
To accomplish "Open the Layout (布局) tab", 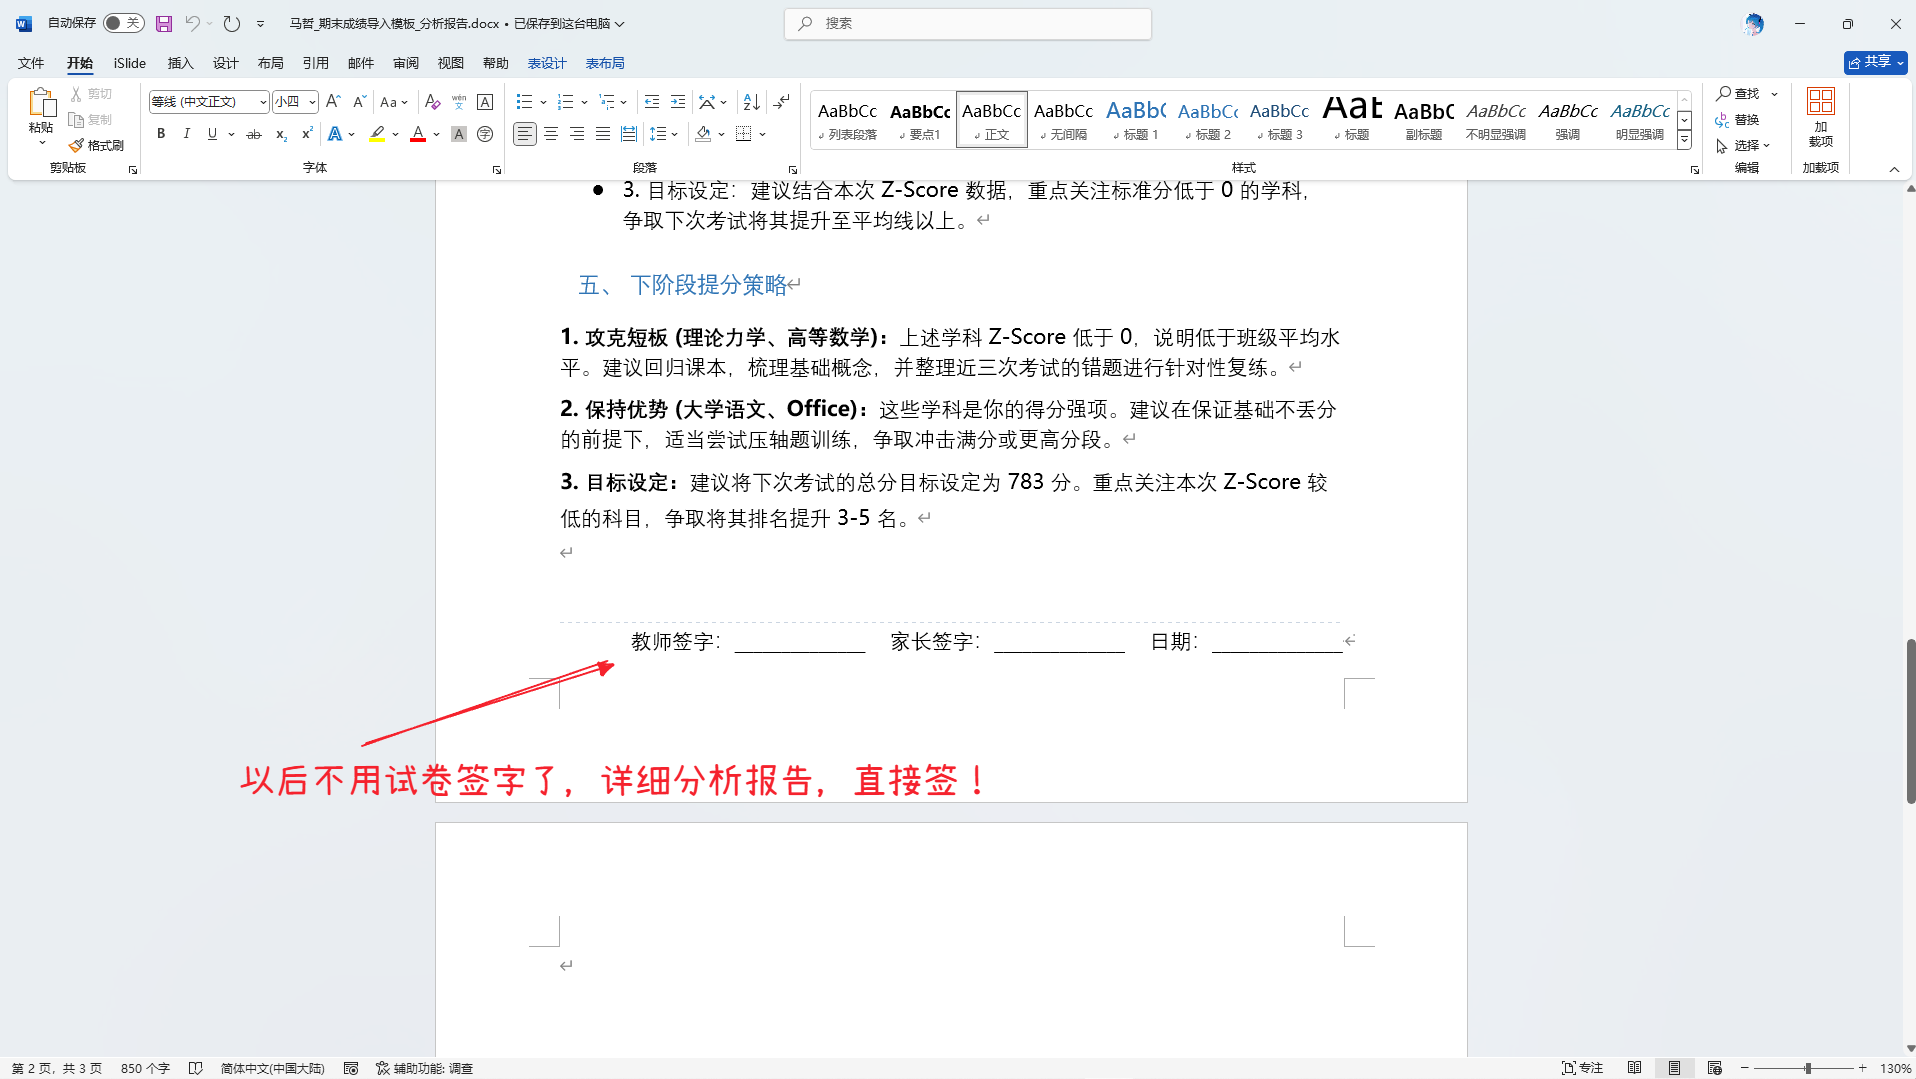I will 270,63.
